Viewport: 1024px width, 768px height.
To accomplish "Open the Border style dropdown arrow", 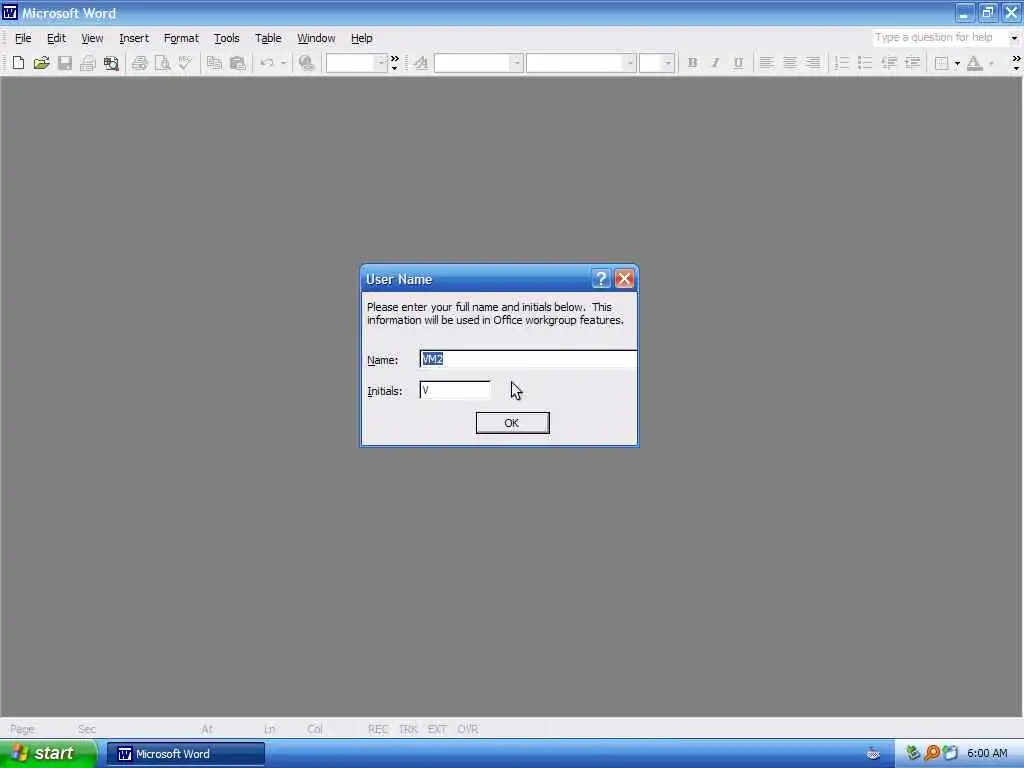I will coord(957,63).
